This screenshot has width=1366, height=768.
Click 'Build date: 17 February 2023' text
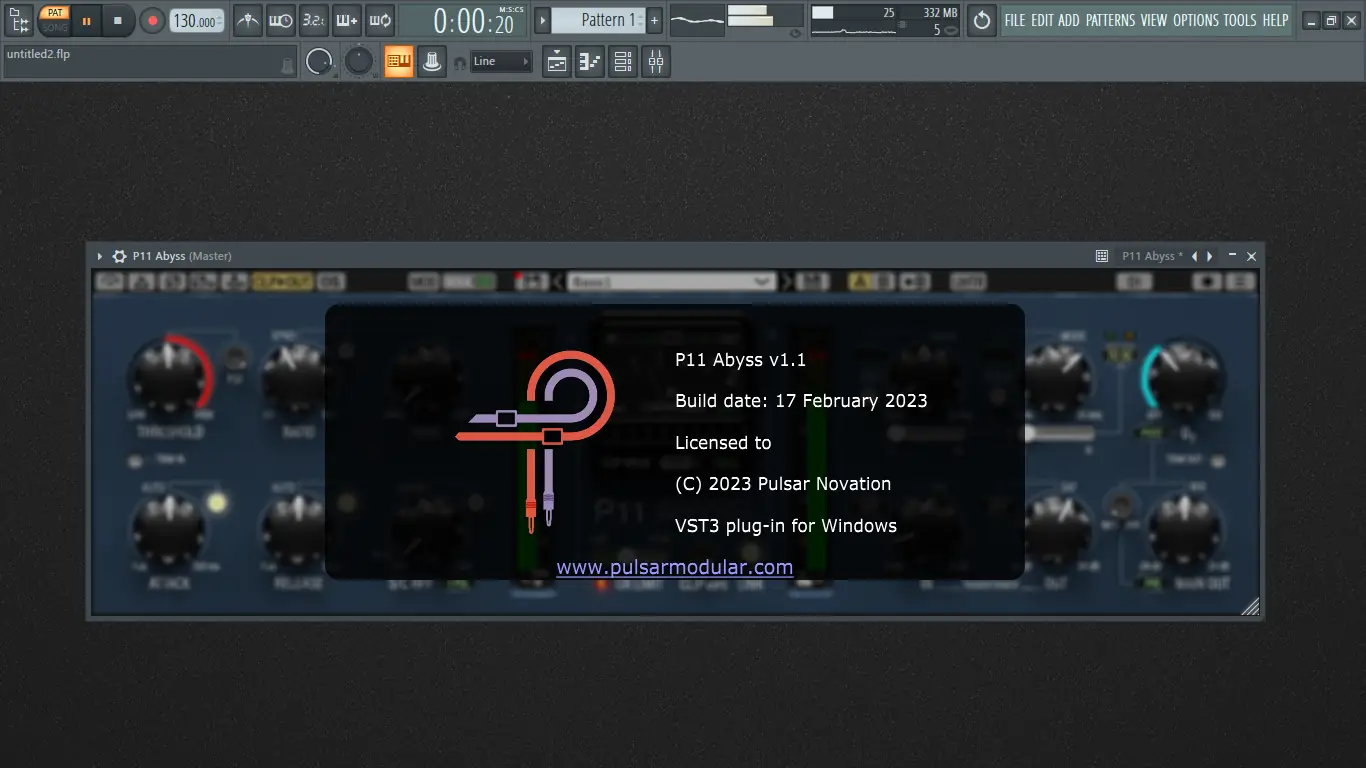(801, 401)
